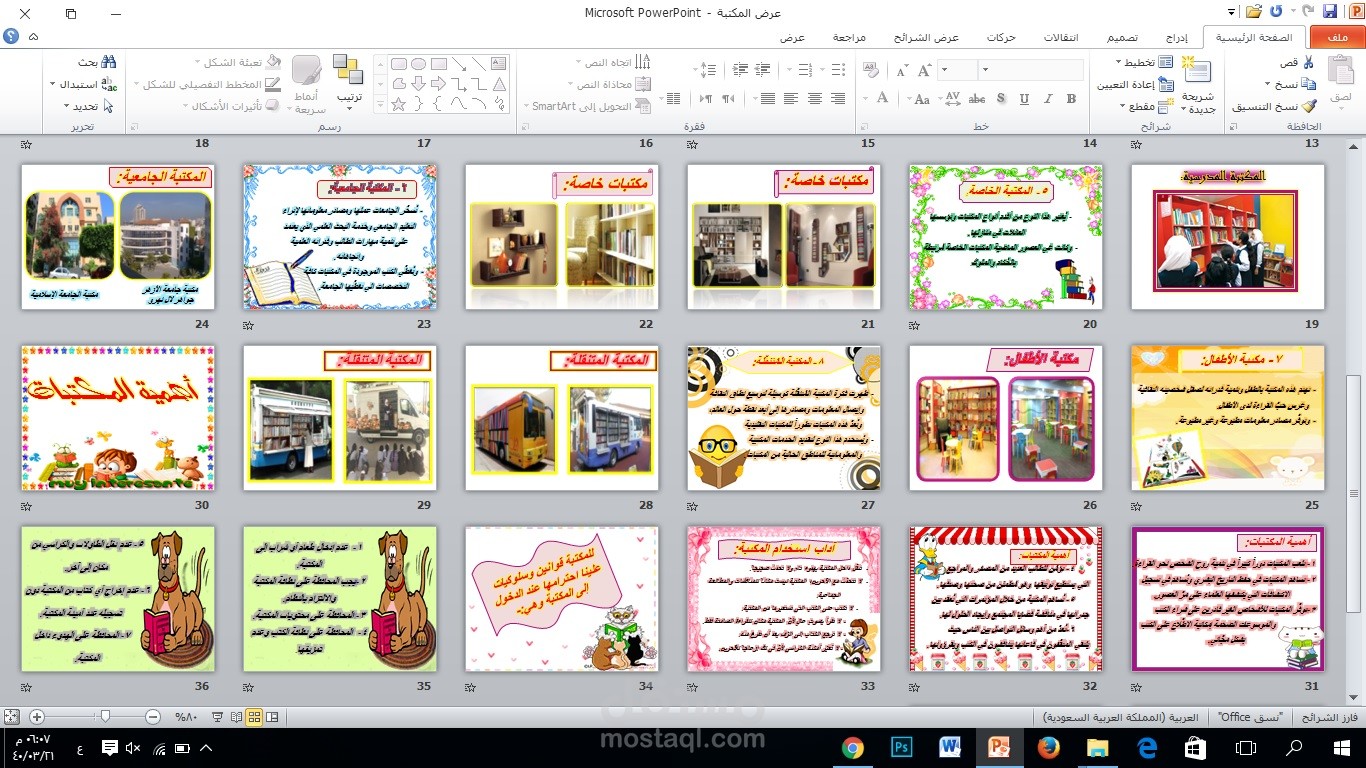Open Firefox from the taskbar
The width and height of the screenshot is (1366, 768).
click(x=1048, y=748)
